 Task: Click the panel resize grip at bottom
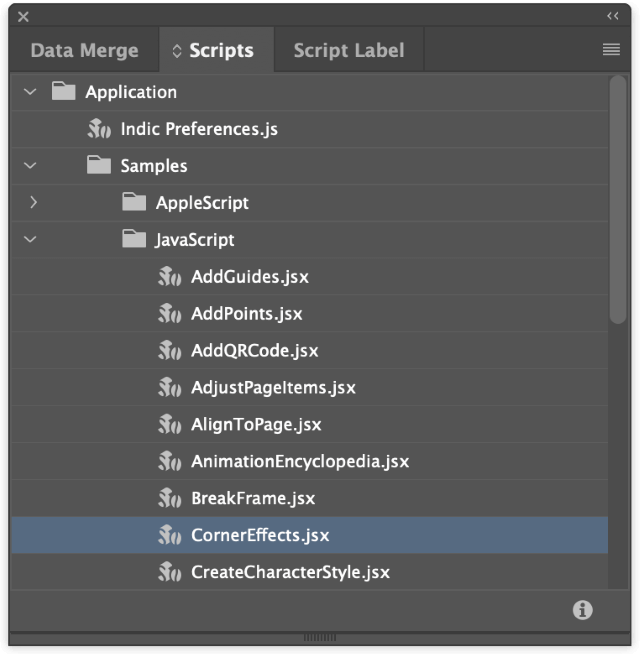click(320, 637)
